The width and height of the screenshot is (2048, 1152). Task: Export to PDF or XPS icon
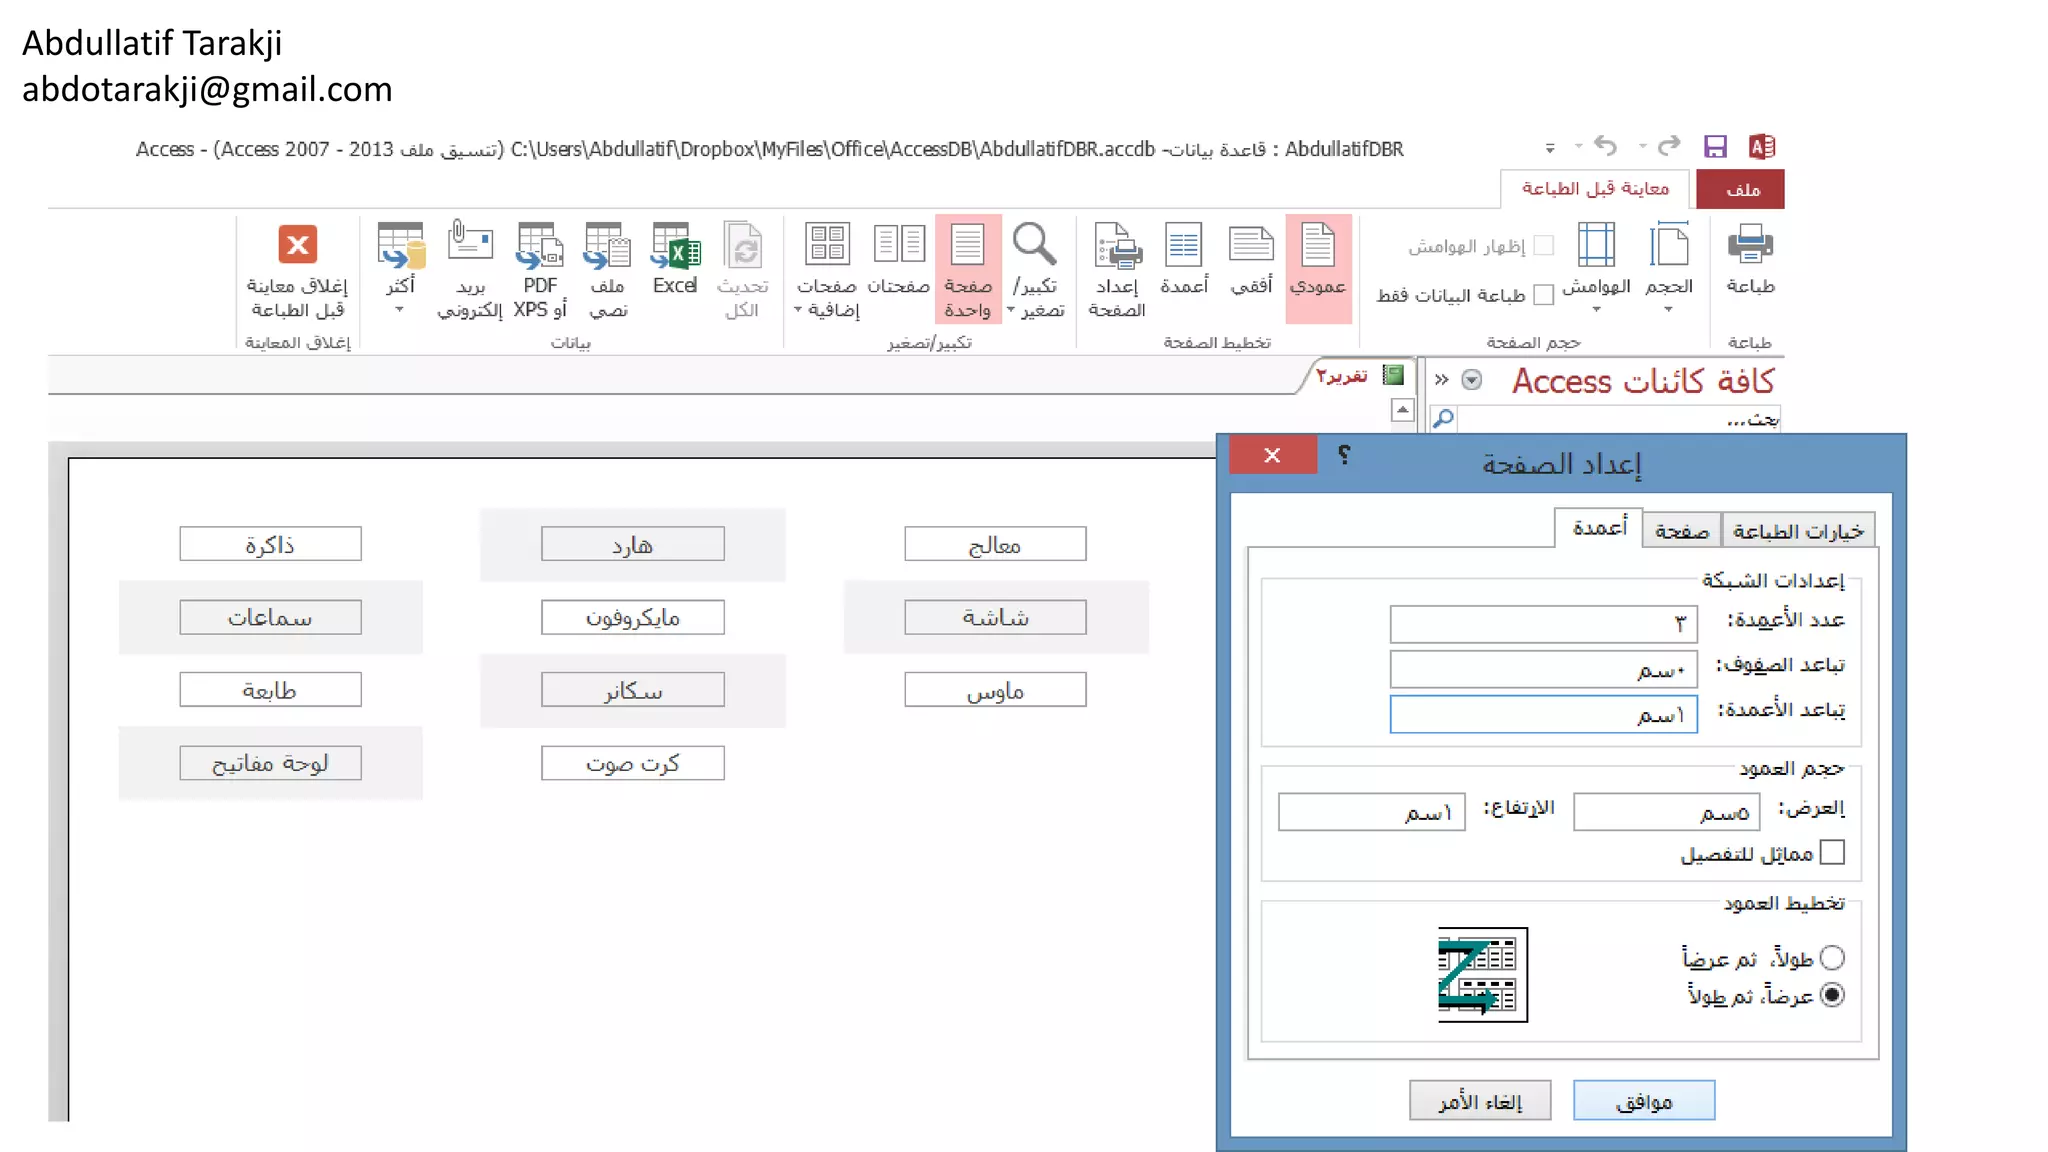pos(540,246)
